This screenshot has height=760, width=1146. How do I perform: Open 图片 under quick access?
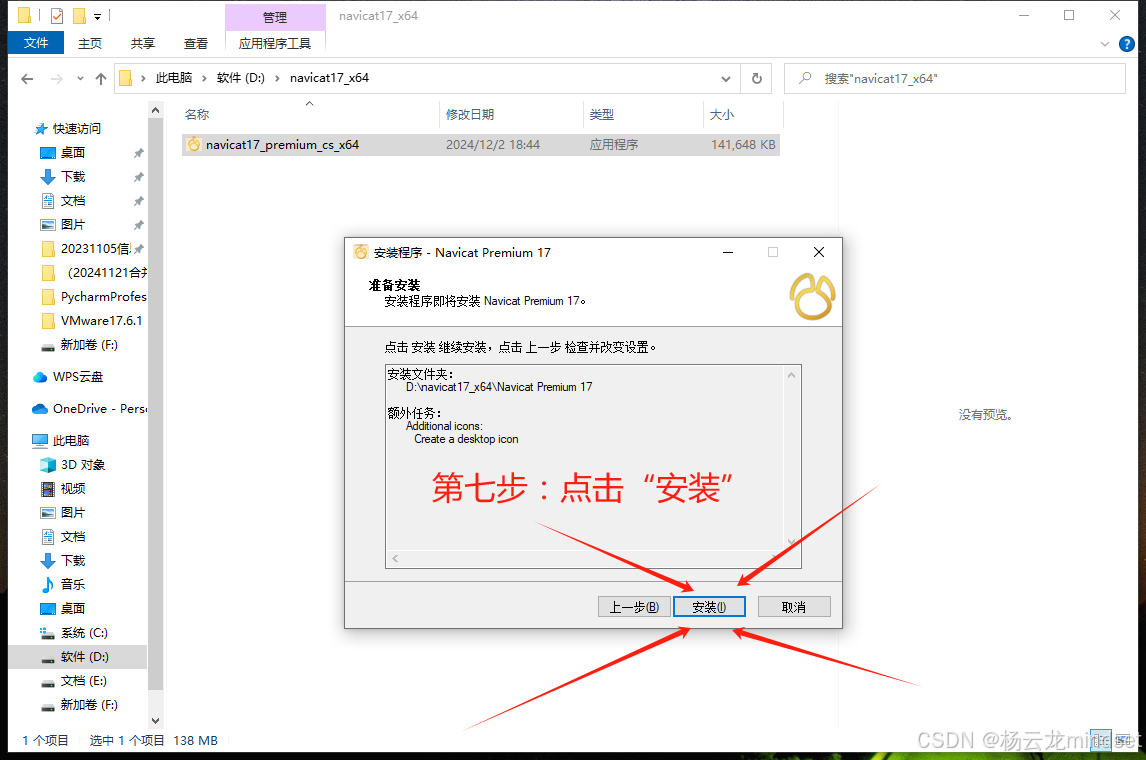click(x=72, y=225)
